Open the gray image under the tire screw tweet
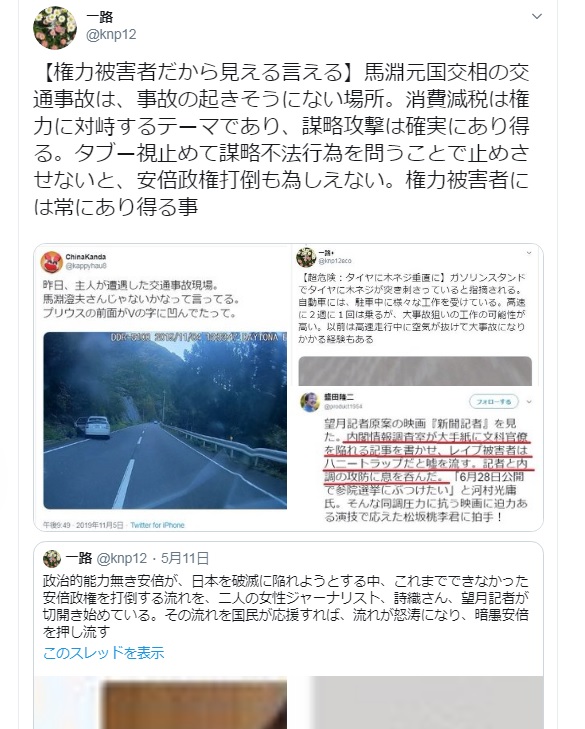Screen dimensions: 585x729 (x=415, y=371)
